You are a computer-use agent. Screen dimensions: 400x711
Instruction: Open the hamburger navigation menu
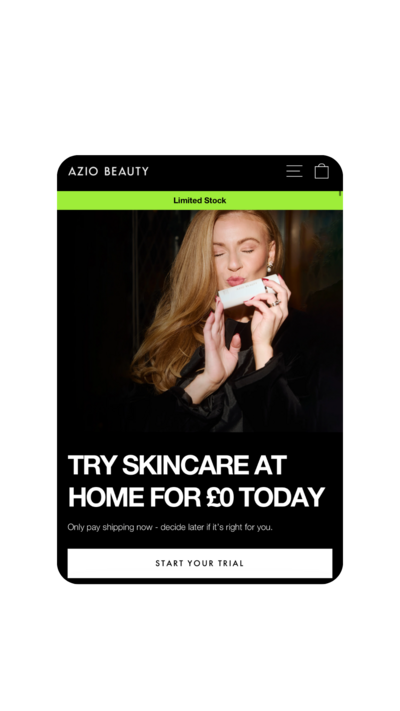point(294,171)
